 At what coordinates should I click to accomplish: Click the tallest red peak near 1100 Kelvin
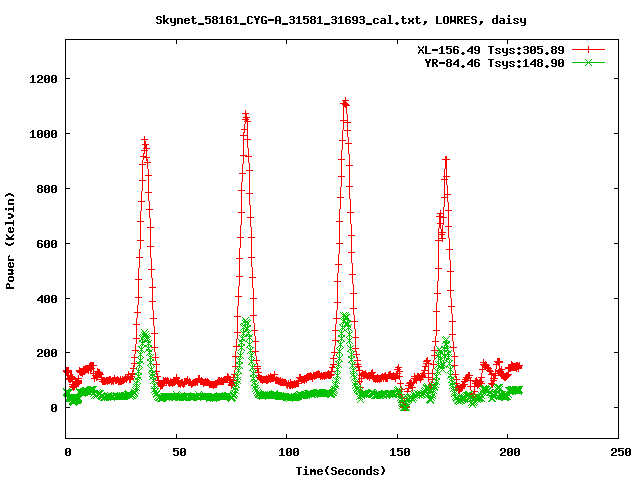point(345,102)
